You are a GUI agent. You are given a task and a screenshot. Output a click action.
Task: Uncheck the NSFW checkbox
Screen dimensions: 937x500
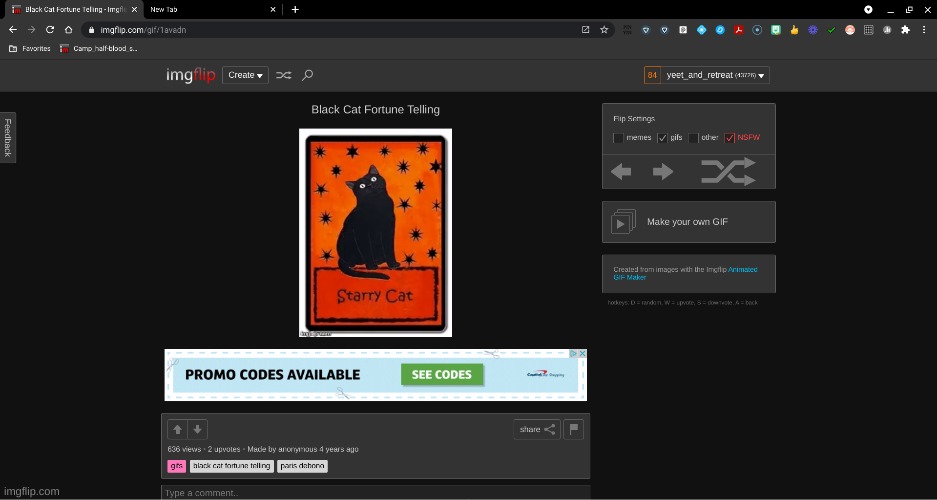(730, 138)
